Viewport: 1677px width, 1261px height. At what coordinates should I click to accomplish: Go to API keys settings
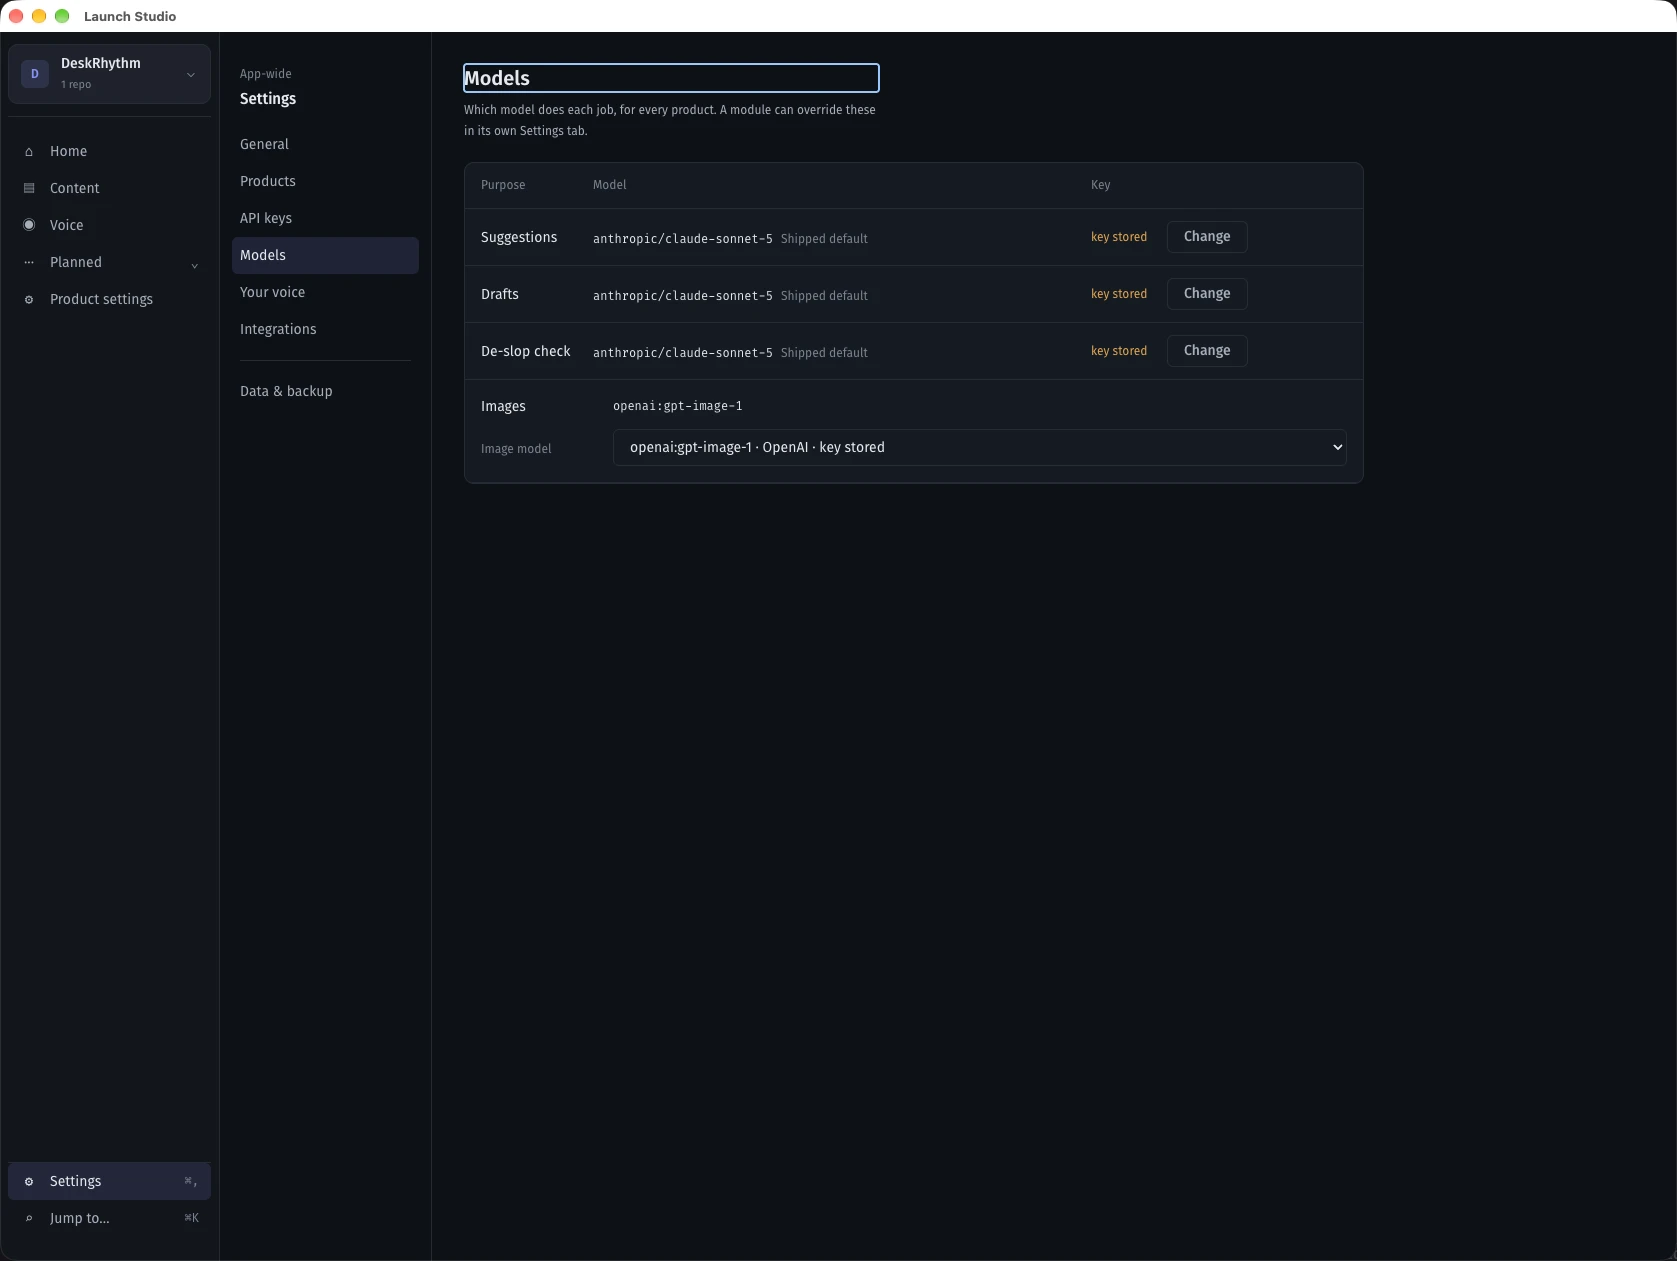325,218
